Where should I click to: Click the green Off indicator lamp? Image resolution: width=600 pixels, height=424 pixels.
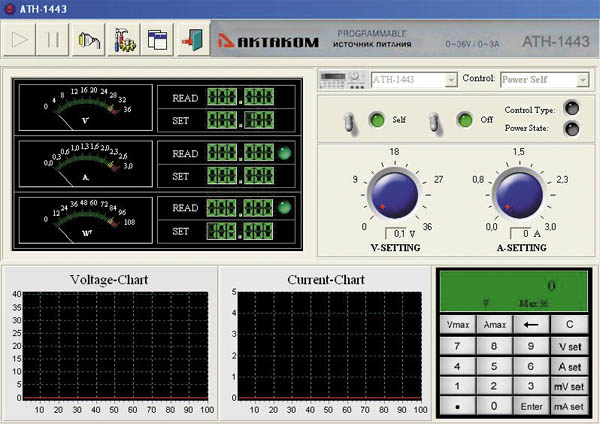coord(465,120)
